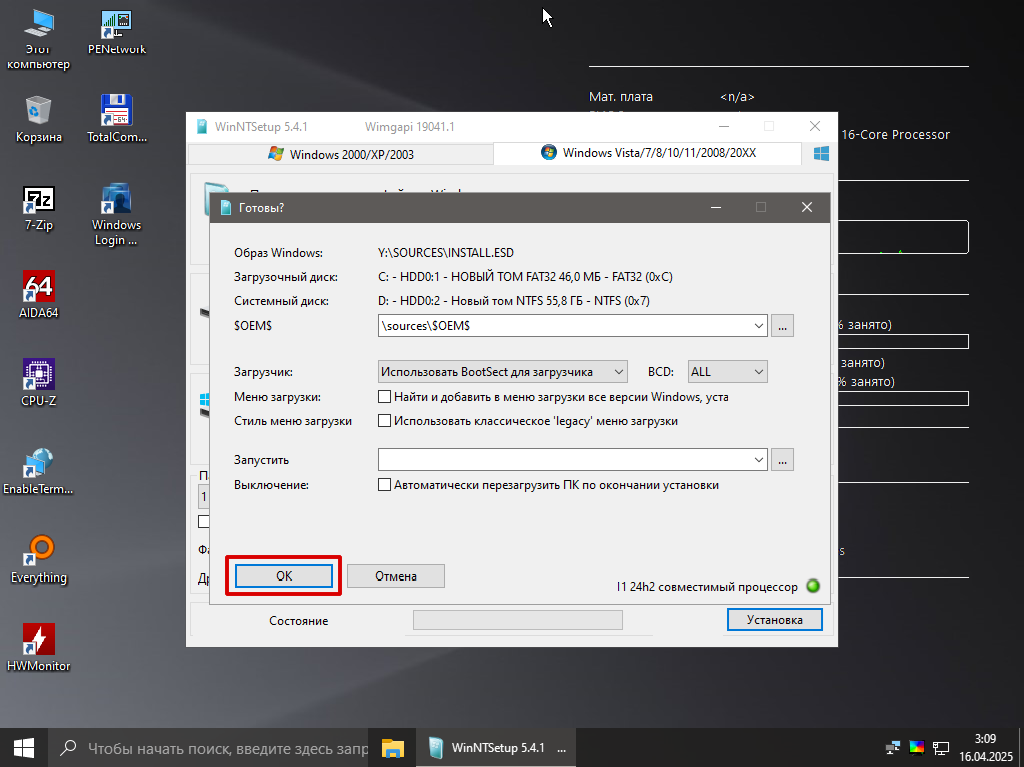Open the Windows Login desktop shortcut
Viewport: 1024px width, 767px height.
click(x=116, y=214)
